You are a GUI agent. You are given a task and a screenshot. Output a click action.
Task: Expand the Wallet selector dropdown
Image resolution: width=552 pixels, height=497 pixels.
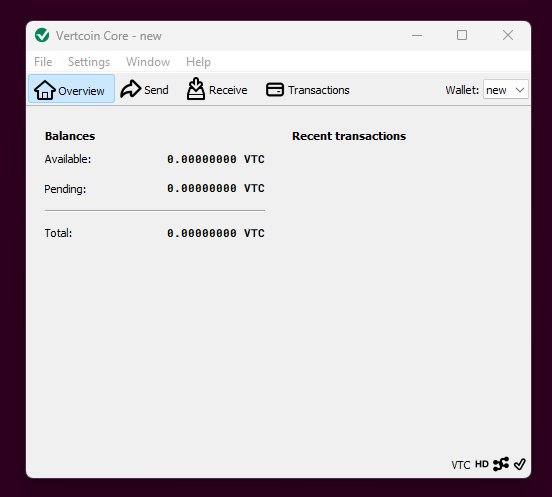(x=505, y=90)
